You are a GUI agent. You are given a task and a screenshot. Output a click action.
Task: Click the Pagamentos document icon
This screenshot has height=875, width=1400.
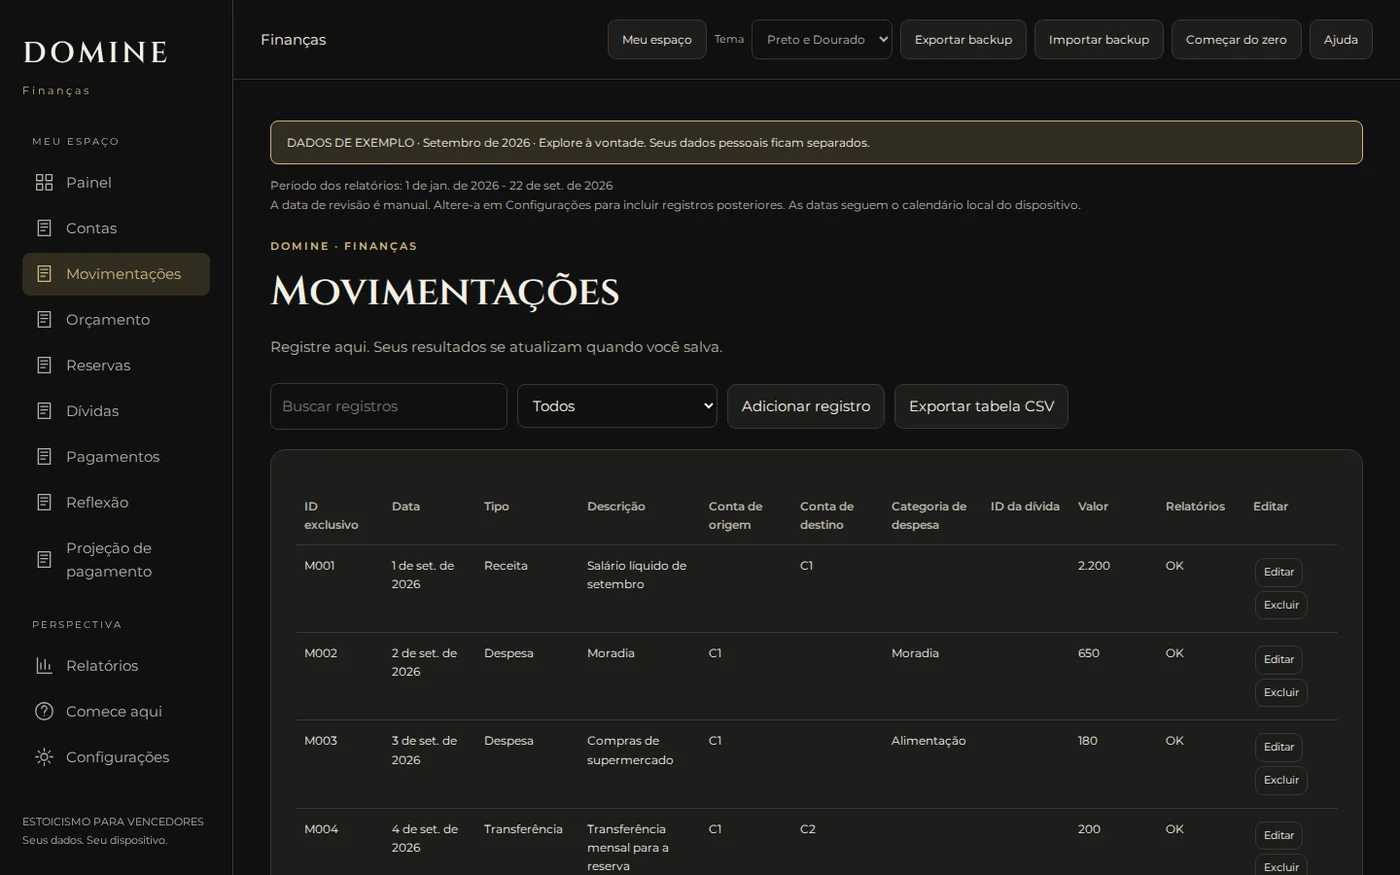44,456
